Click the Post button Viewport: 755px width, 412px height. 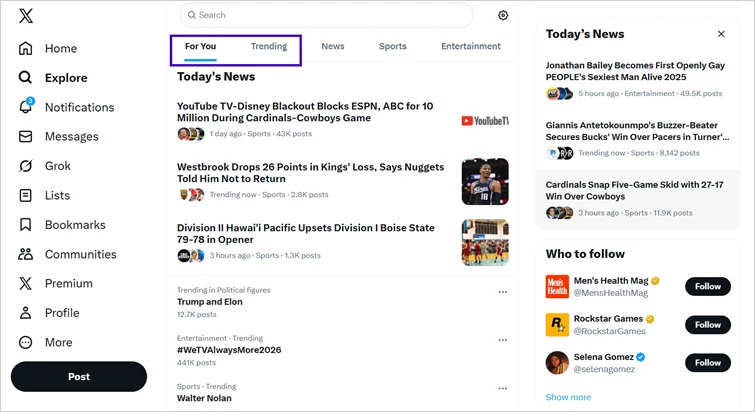coord(79,376)
